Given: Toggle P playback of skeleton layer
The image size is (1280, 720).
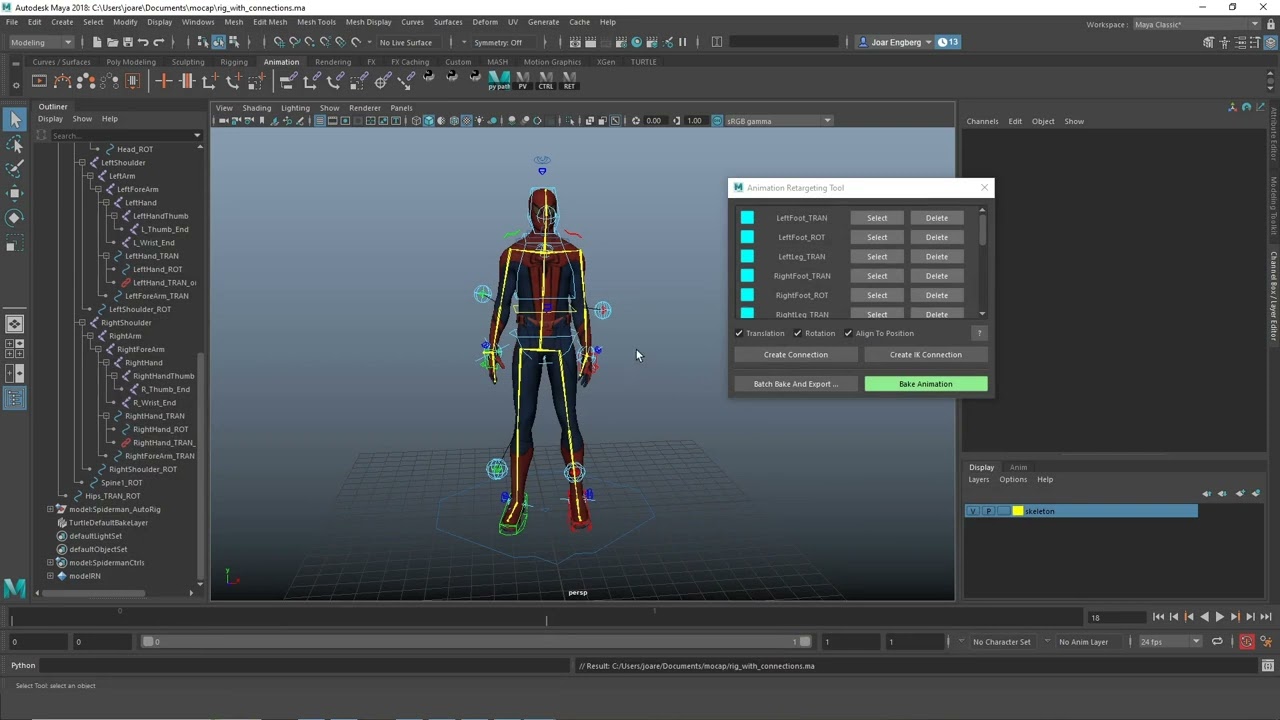Looking at the screenshot, I should pyautogui.click(x=988, y=511).
